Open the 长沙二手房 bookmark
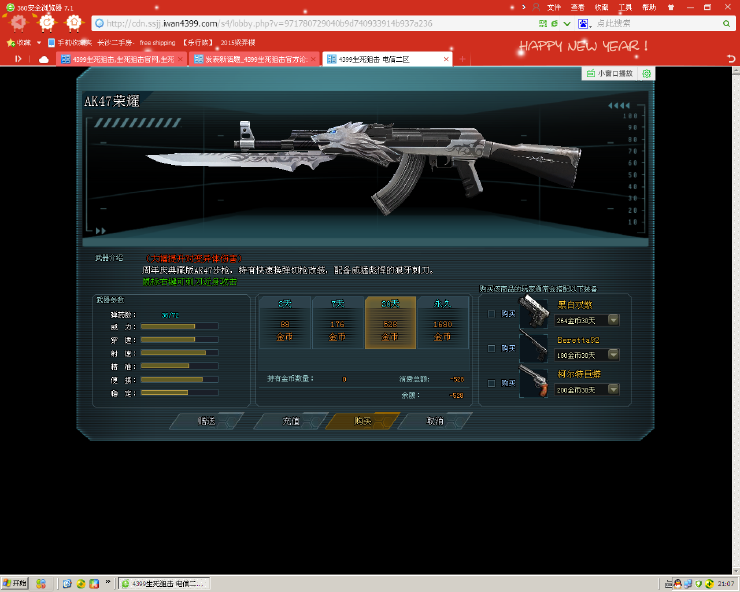Image resolution: width=740 pixels, height=592 pixels. point(116,42)
